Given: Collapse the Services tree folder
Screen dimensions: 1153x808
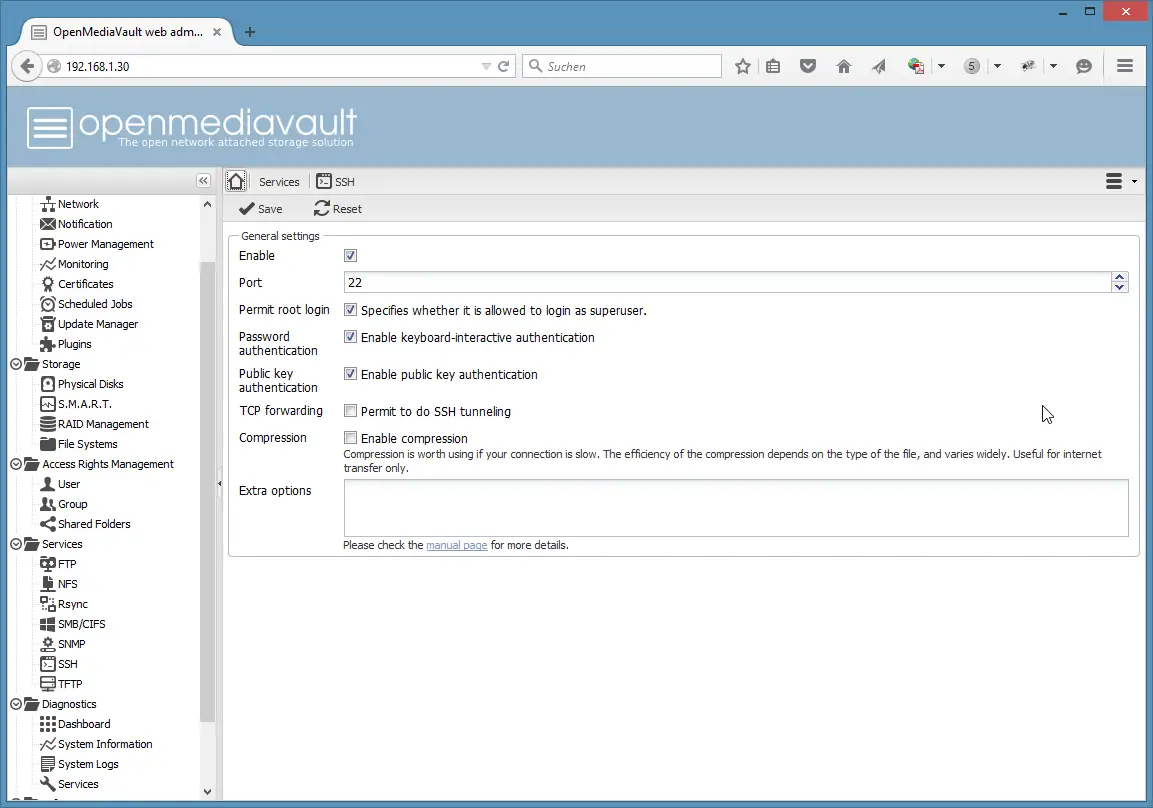Looking at the screenshot, I should (16, 544).
